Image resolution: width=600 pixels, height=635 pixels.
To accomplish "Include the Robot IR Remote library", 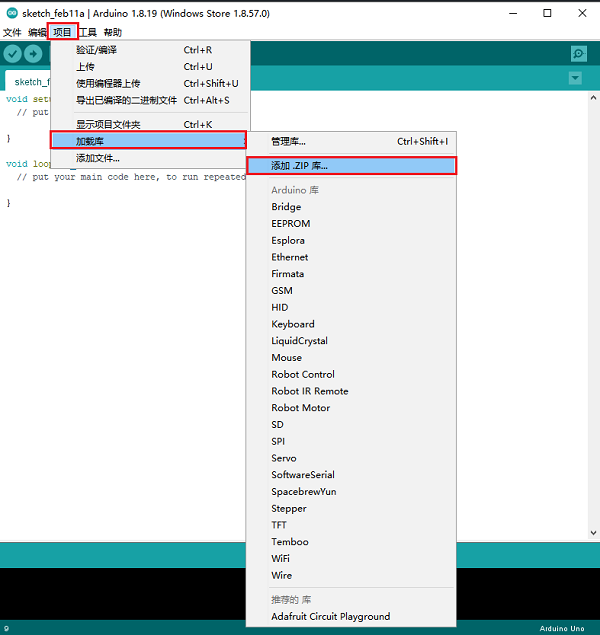I will click(351, 391).
